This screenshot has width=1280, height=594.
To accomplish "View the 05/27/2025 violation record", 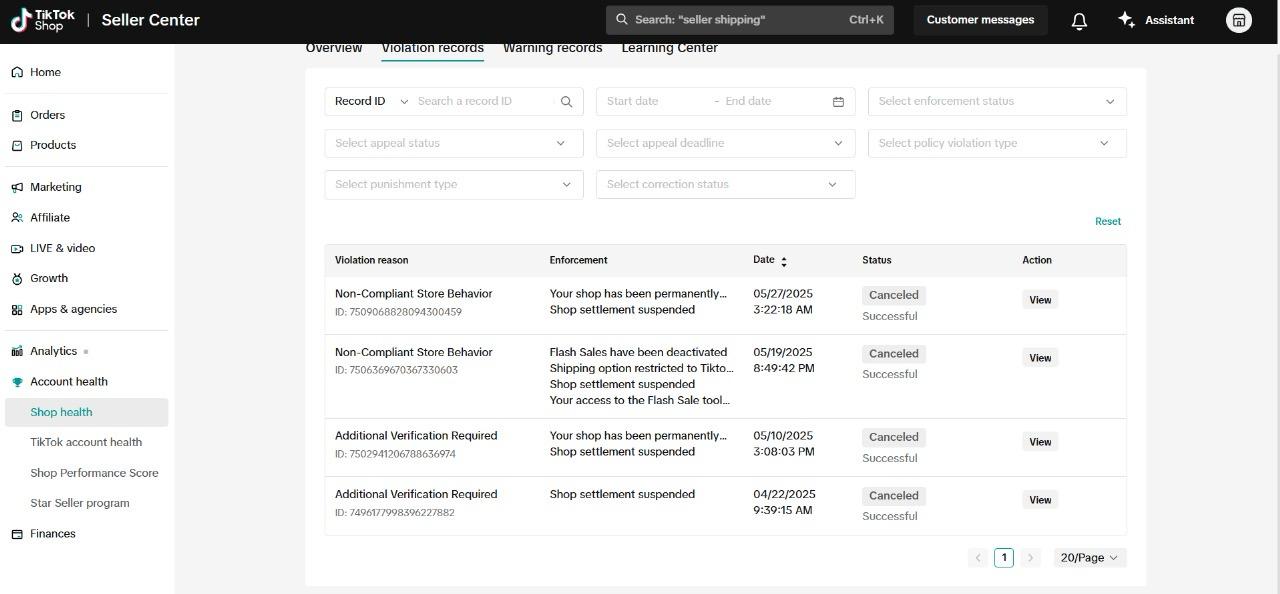I will pyautogui.click(x=1040, y=300).
